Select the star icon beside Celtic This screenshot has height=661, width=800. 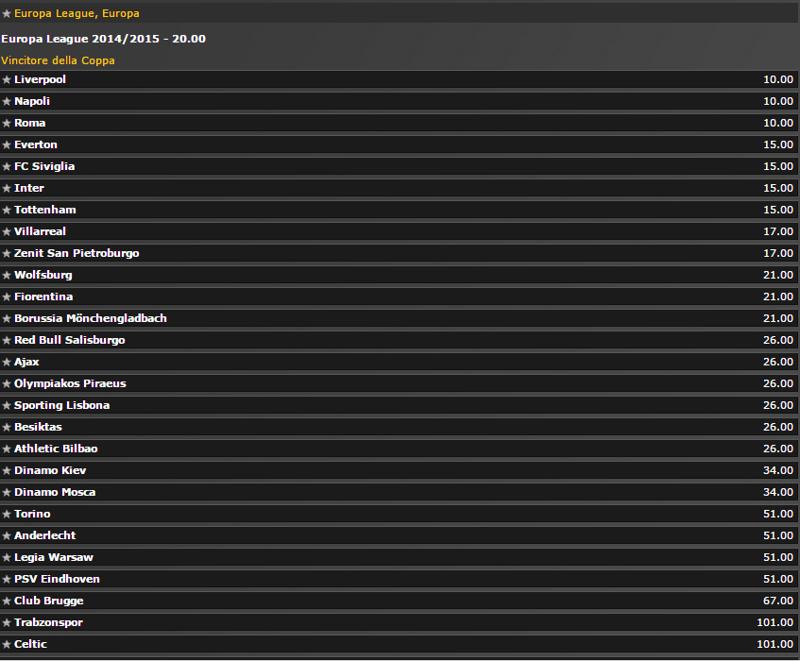coord(9,644)
